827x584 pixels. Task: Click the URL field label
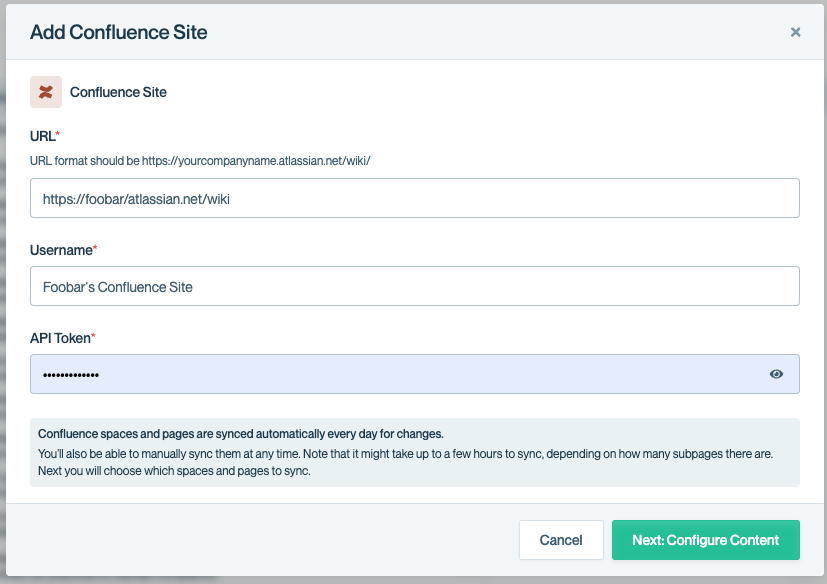coord(44,135)
